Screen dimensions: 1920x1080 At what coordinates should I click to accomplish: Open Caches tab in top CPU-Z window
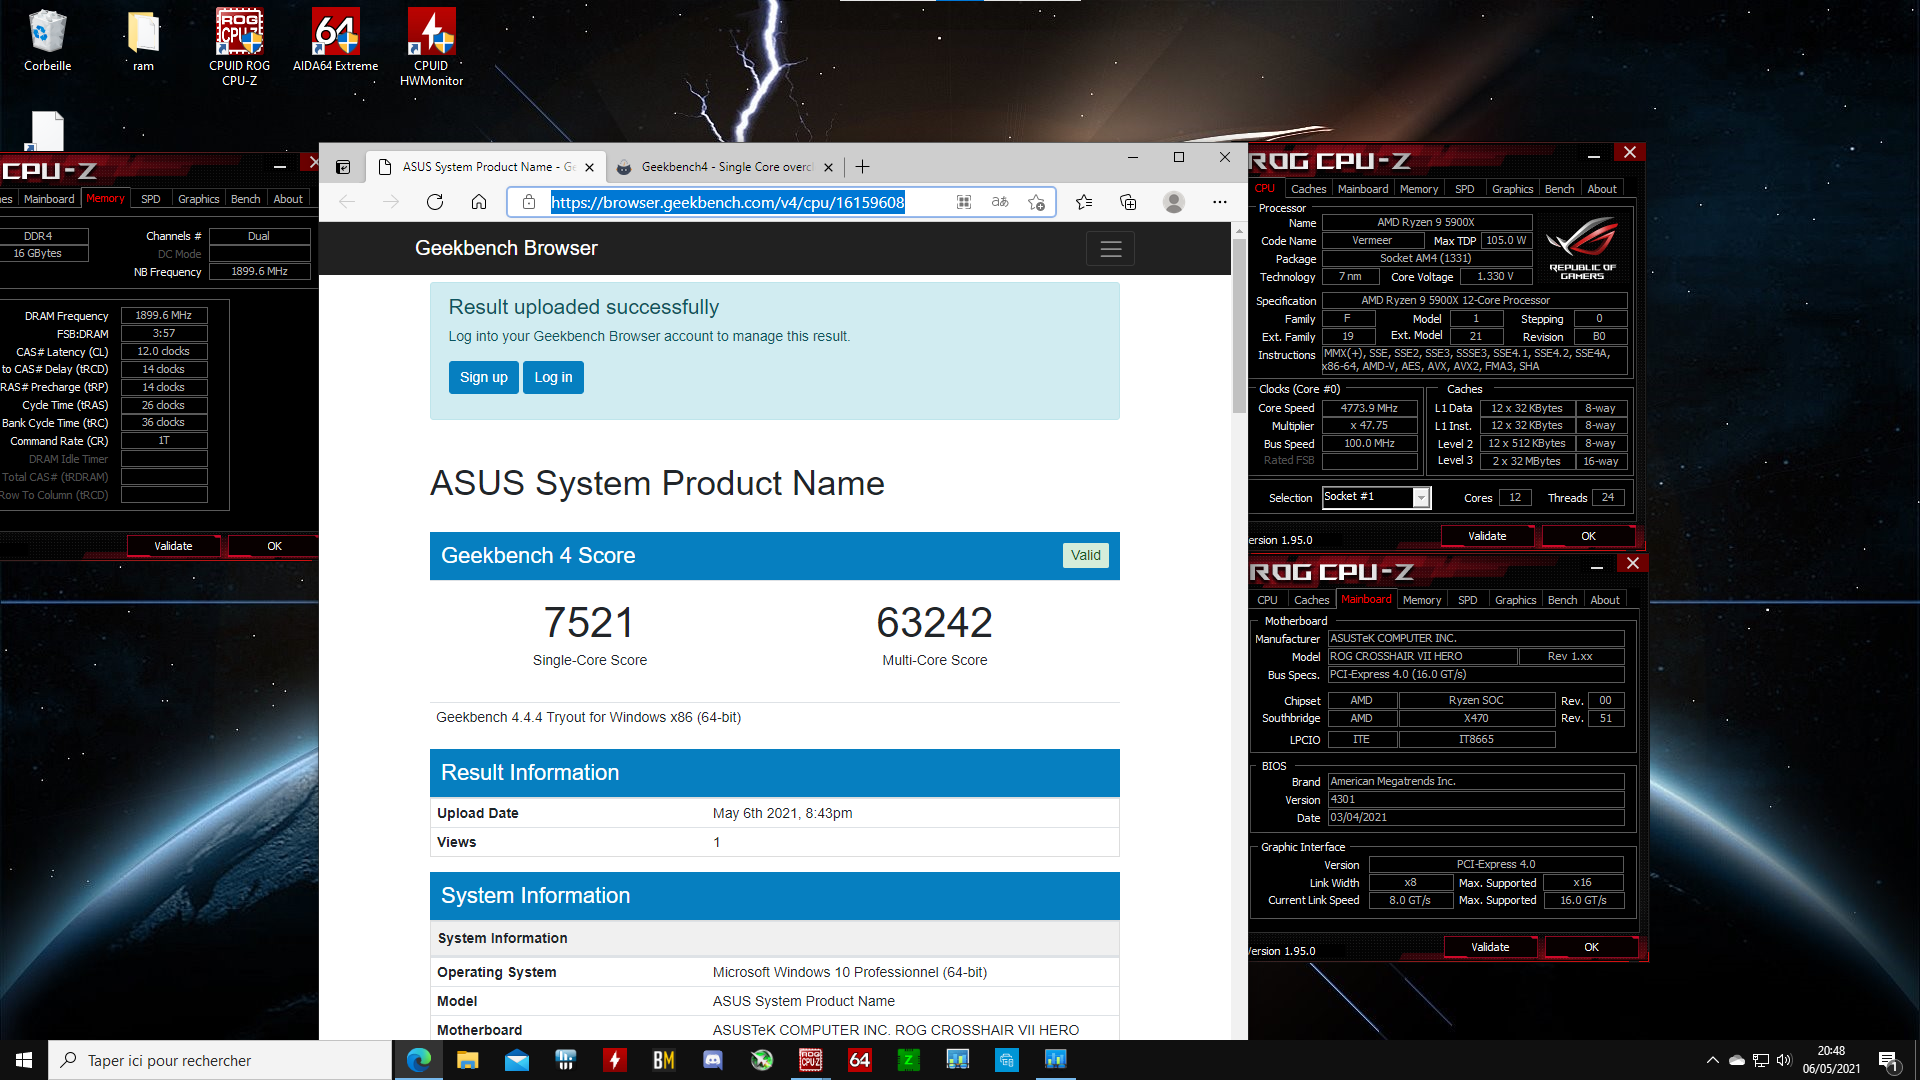tap(1308, 189)
